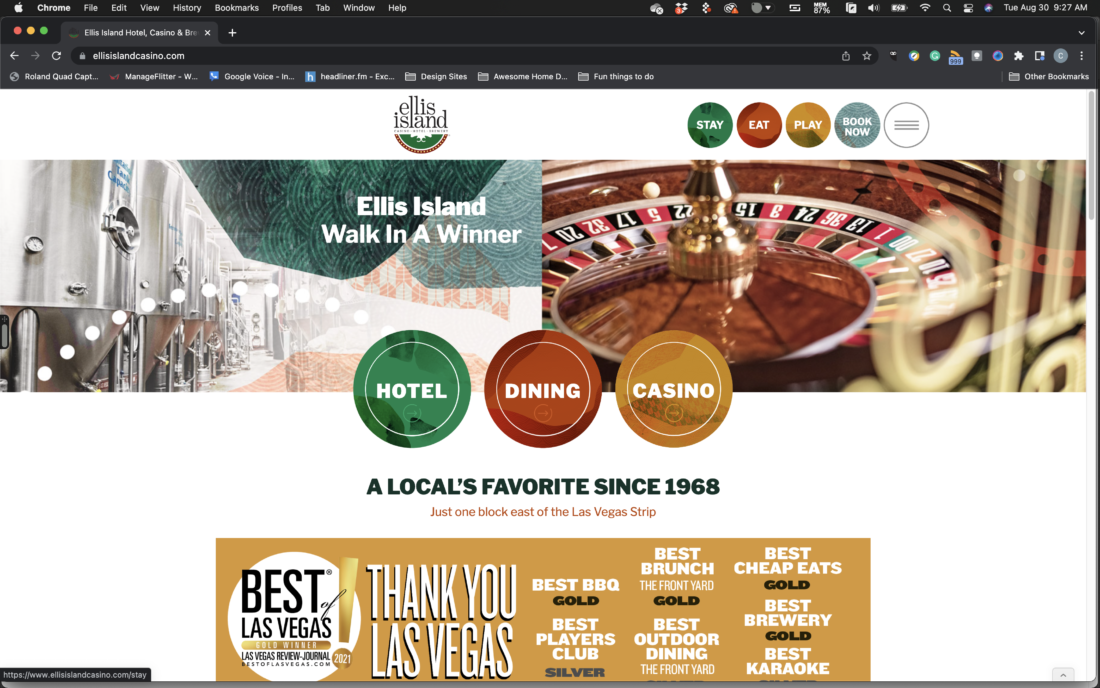Click the orange PLAY circle in header

[x=808, y=125]
